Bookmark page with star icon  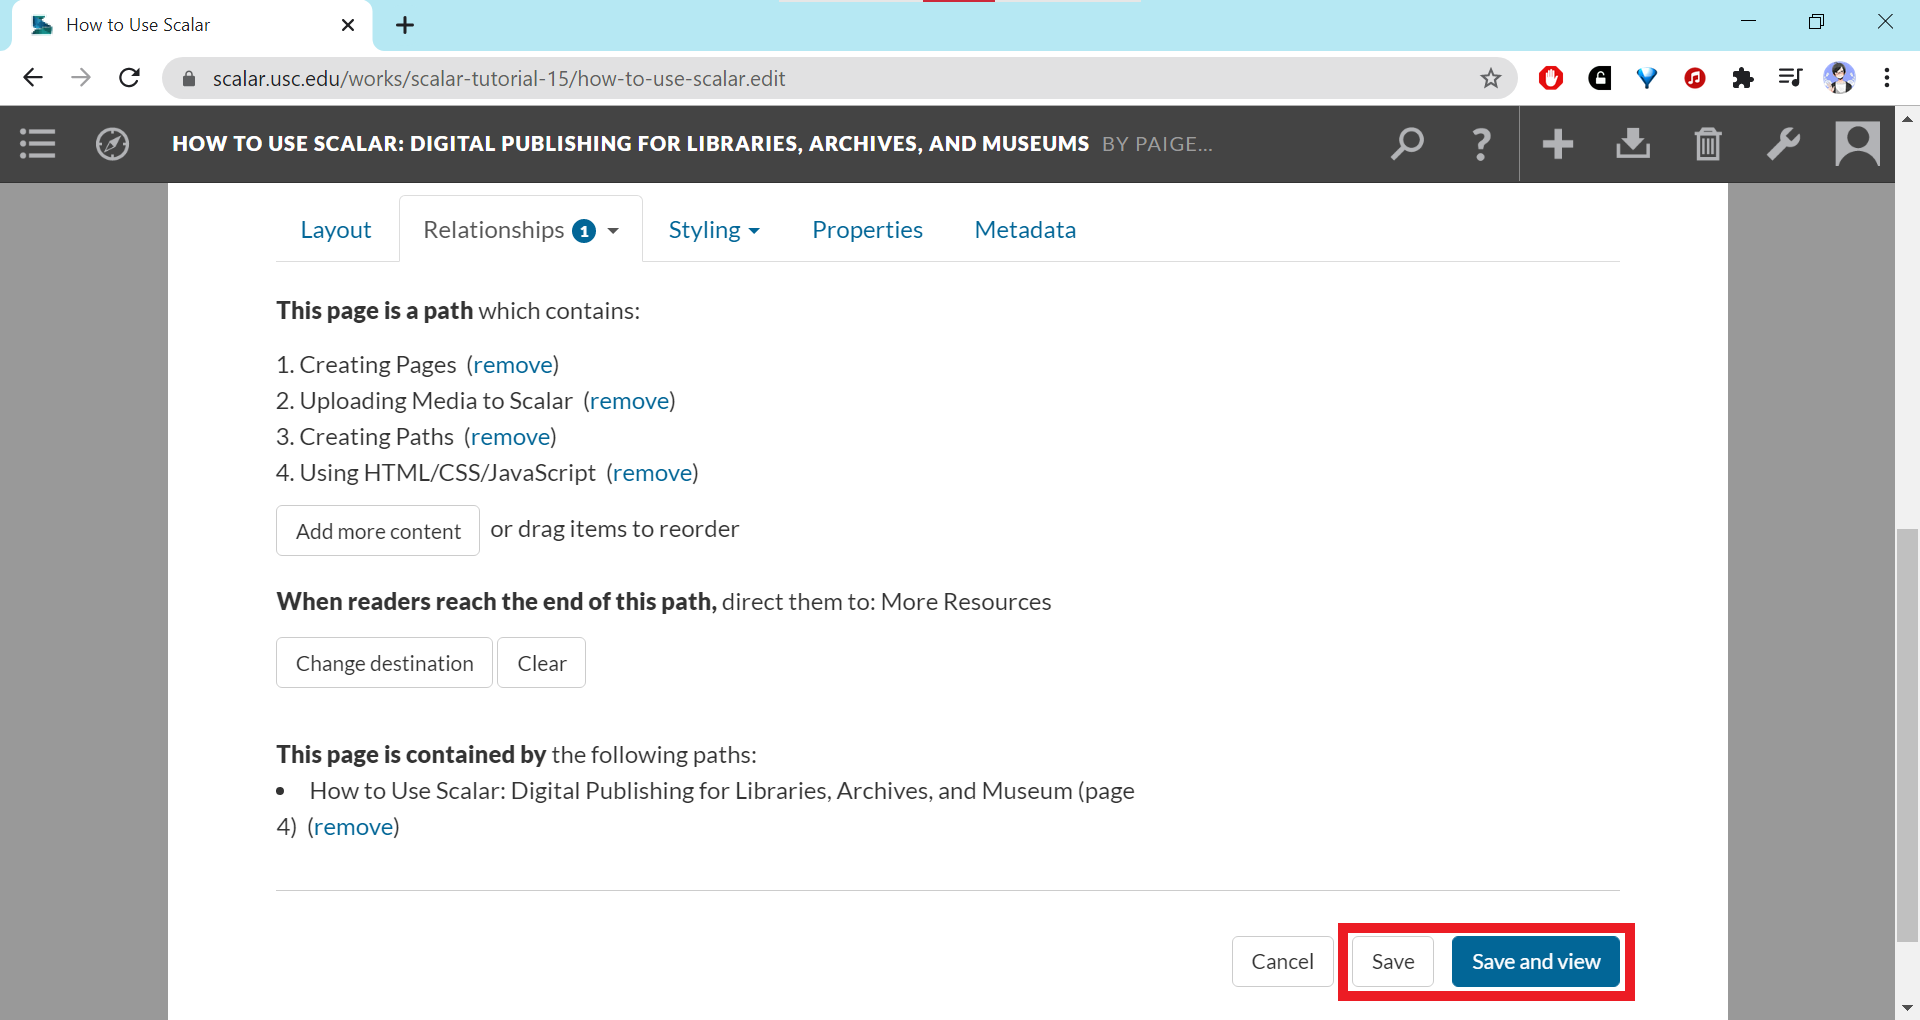point(1490,78)
